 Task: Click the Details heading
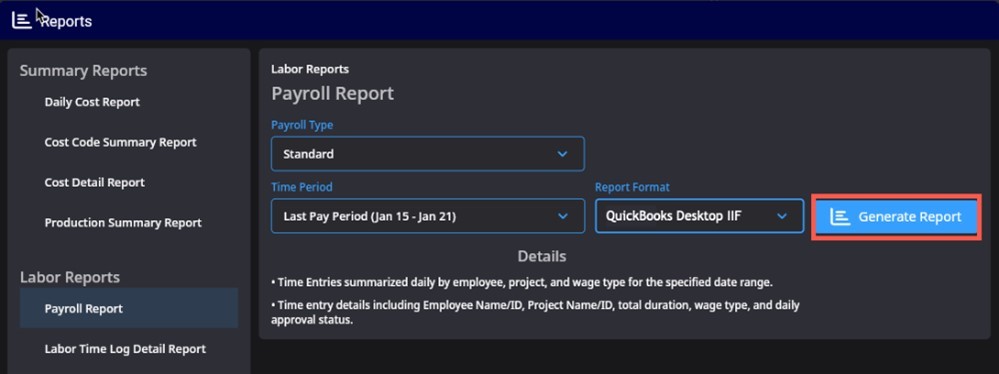[x=542, y=256]
